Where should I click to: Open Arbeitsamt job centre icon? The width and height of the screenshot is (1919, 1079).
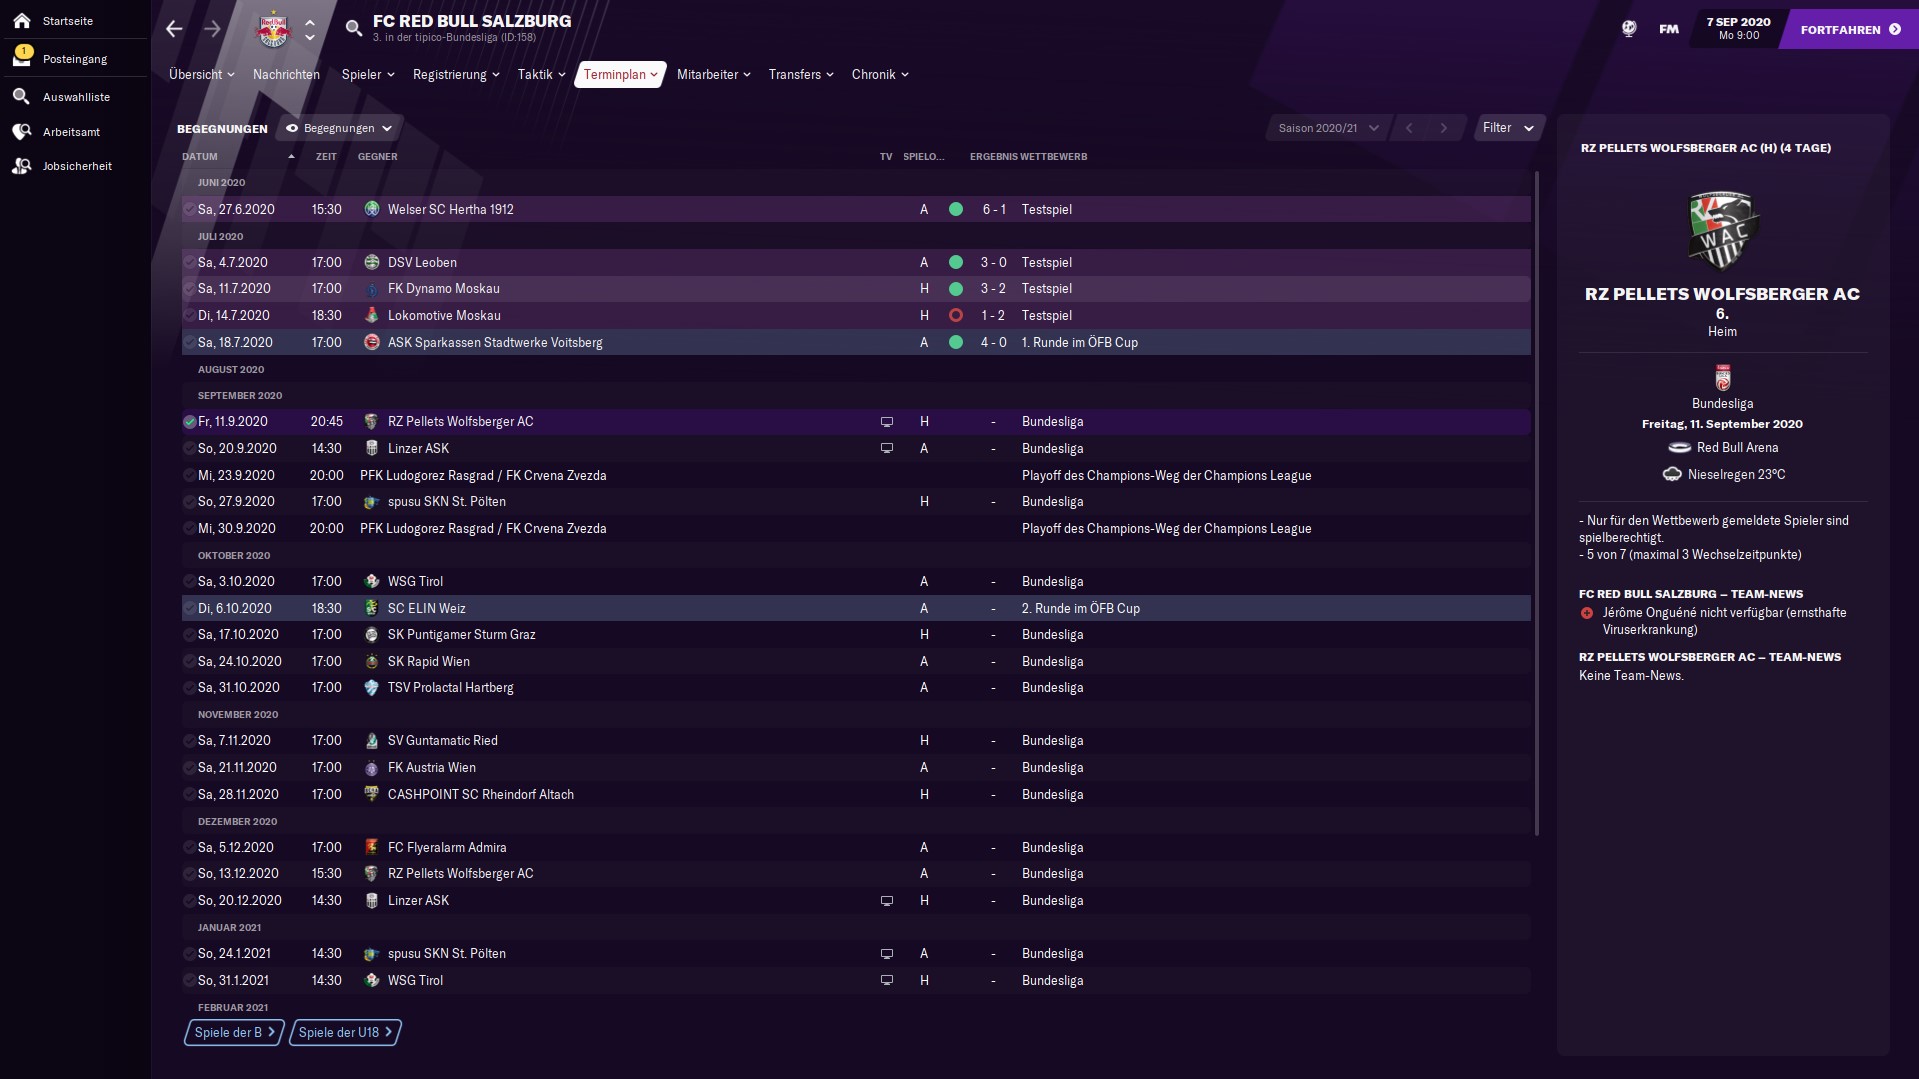[21, 132]
